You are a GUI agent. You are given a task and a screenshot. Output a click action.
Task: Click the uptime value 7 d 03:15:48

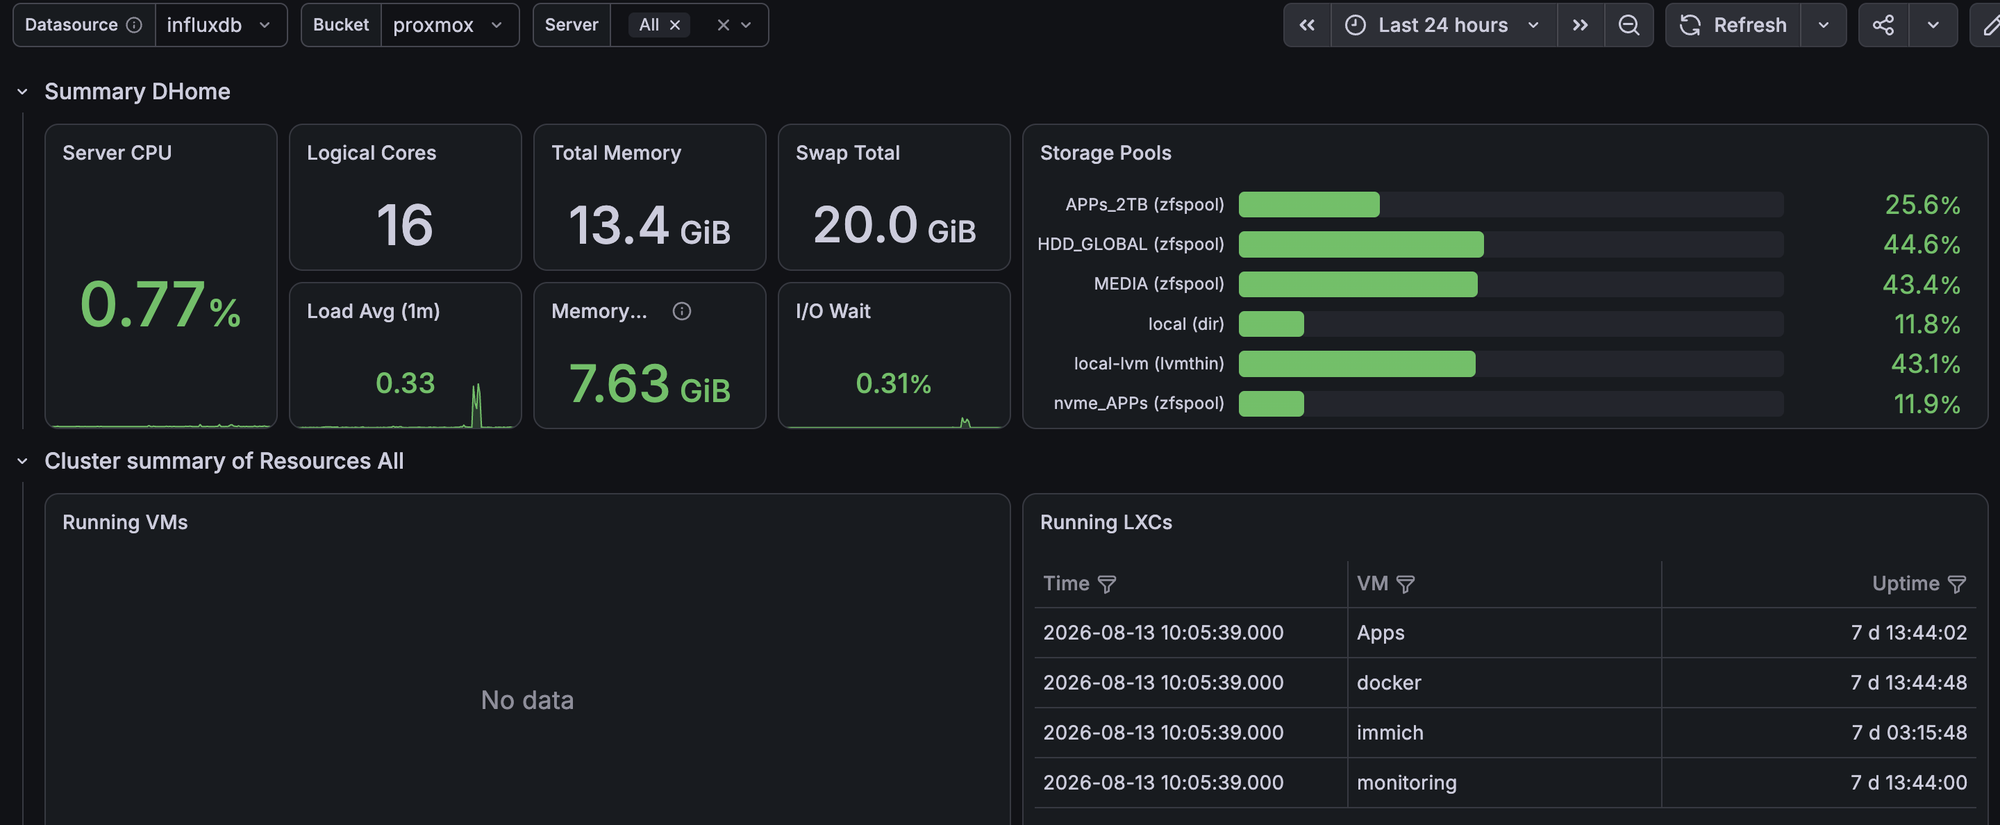1909,733
